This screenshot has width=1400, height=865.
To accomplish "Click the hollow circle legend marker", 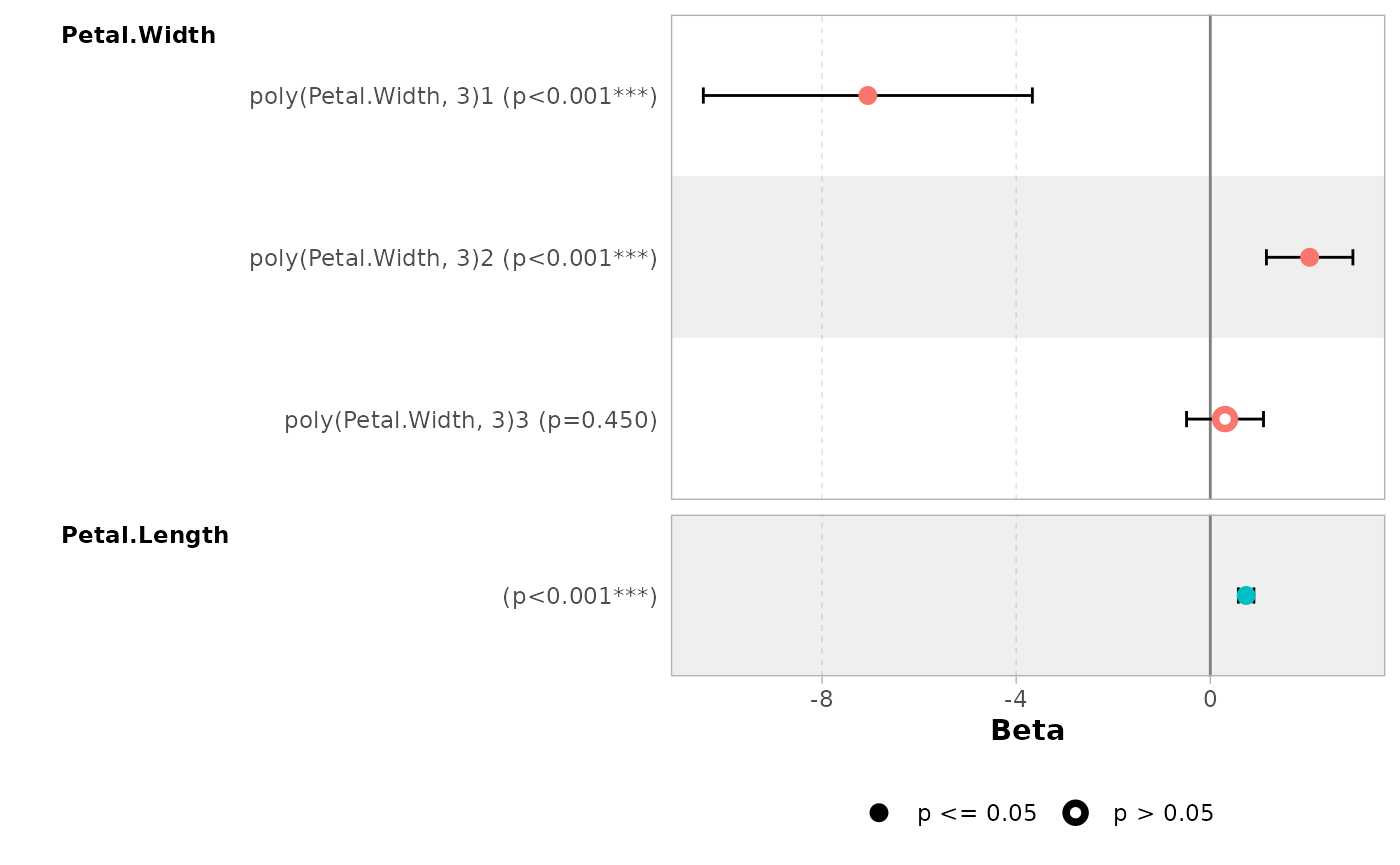I will point(1075,813).
